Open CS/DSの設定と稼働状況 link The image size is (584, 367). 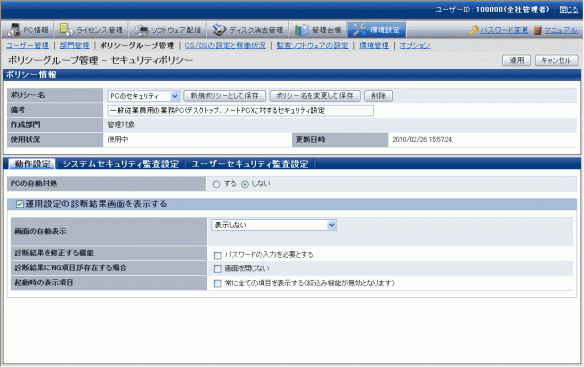(225, 45)
